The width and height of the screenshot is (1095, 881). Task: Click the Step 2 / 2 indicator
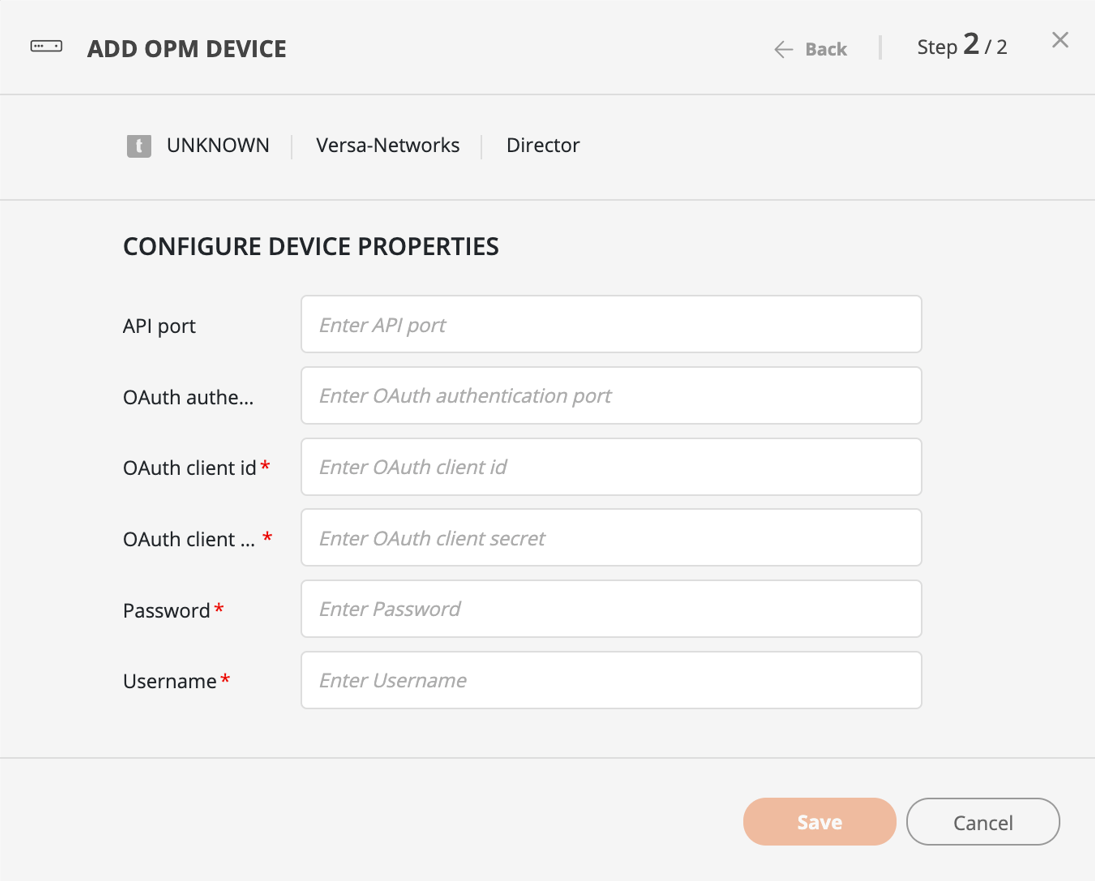point(961,47)
